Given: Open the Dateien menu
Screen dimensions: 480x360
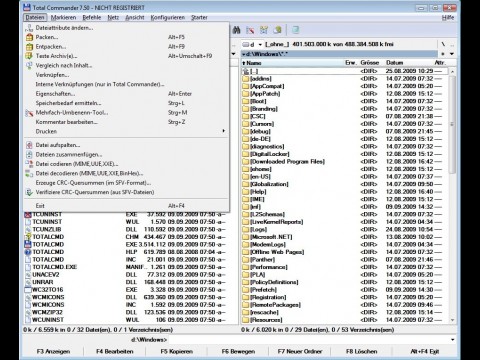Looking at the screenshot, I should (x=35, y=17).
